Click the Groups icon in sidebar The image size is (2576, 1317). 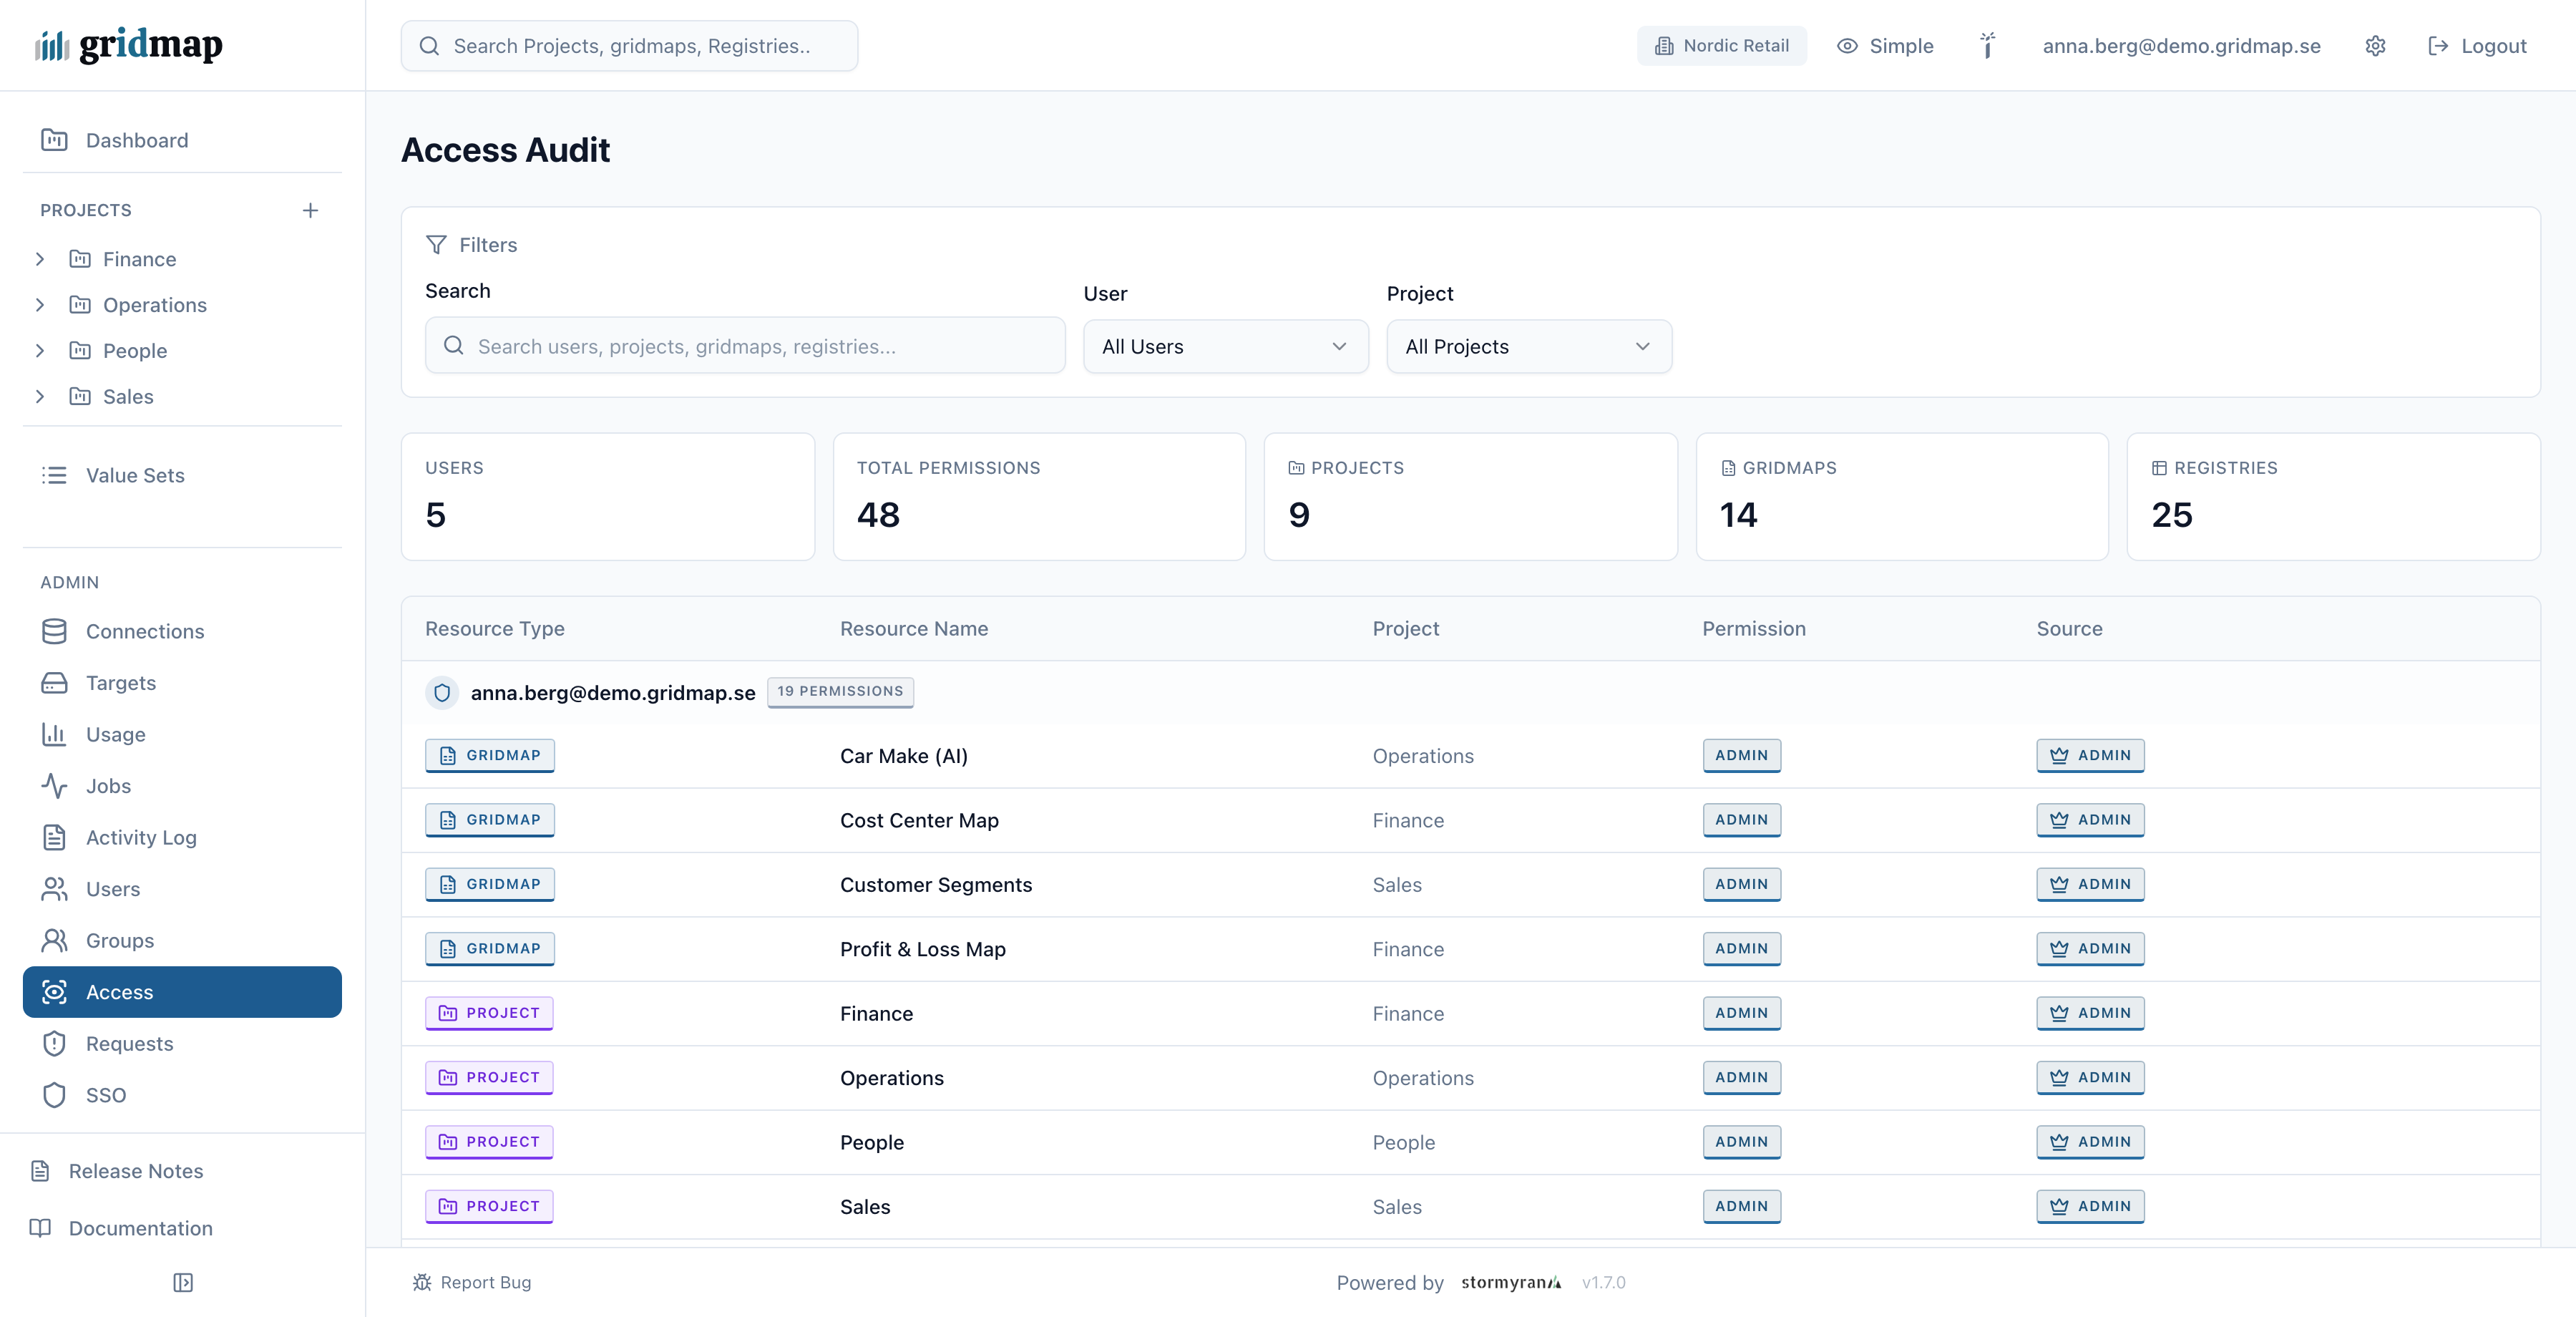tap(54, 940)
